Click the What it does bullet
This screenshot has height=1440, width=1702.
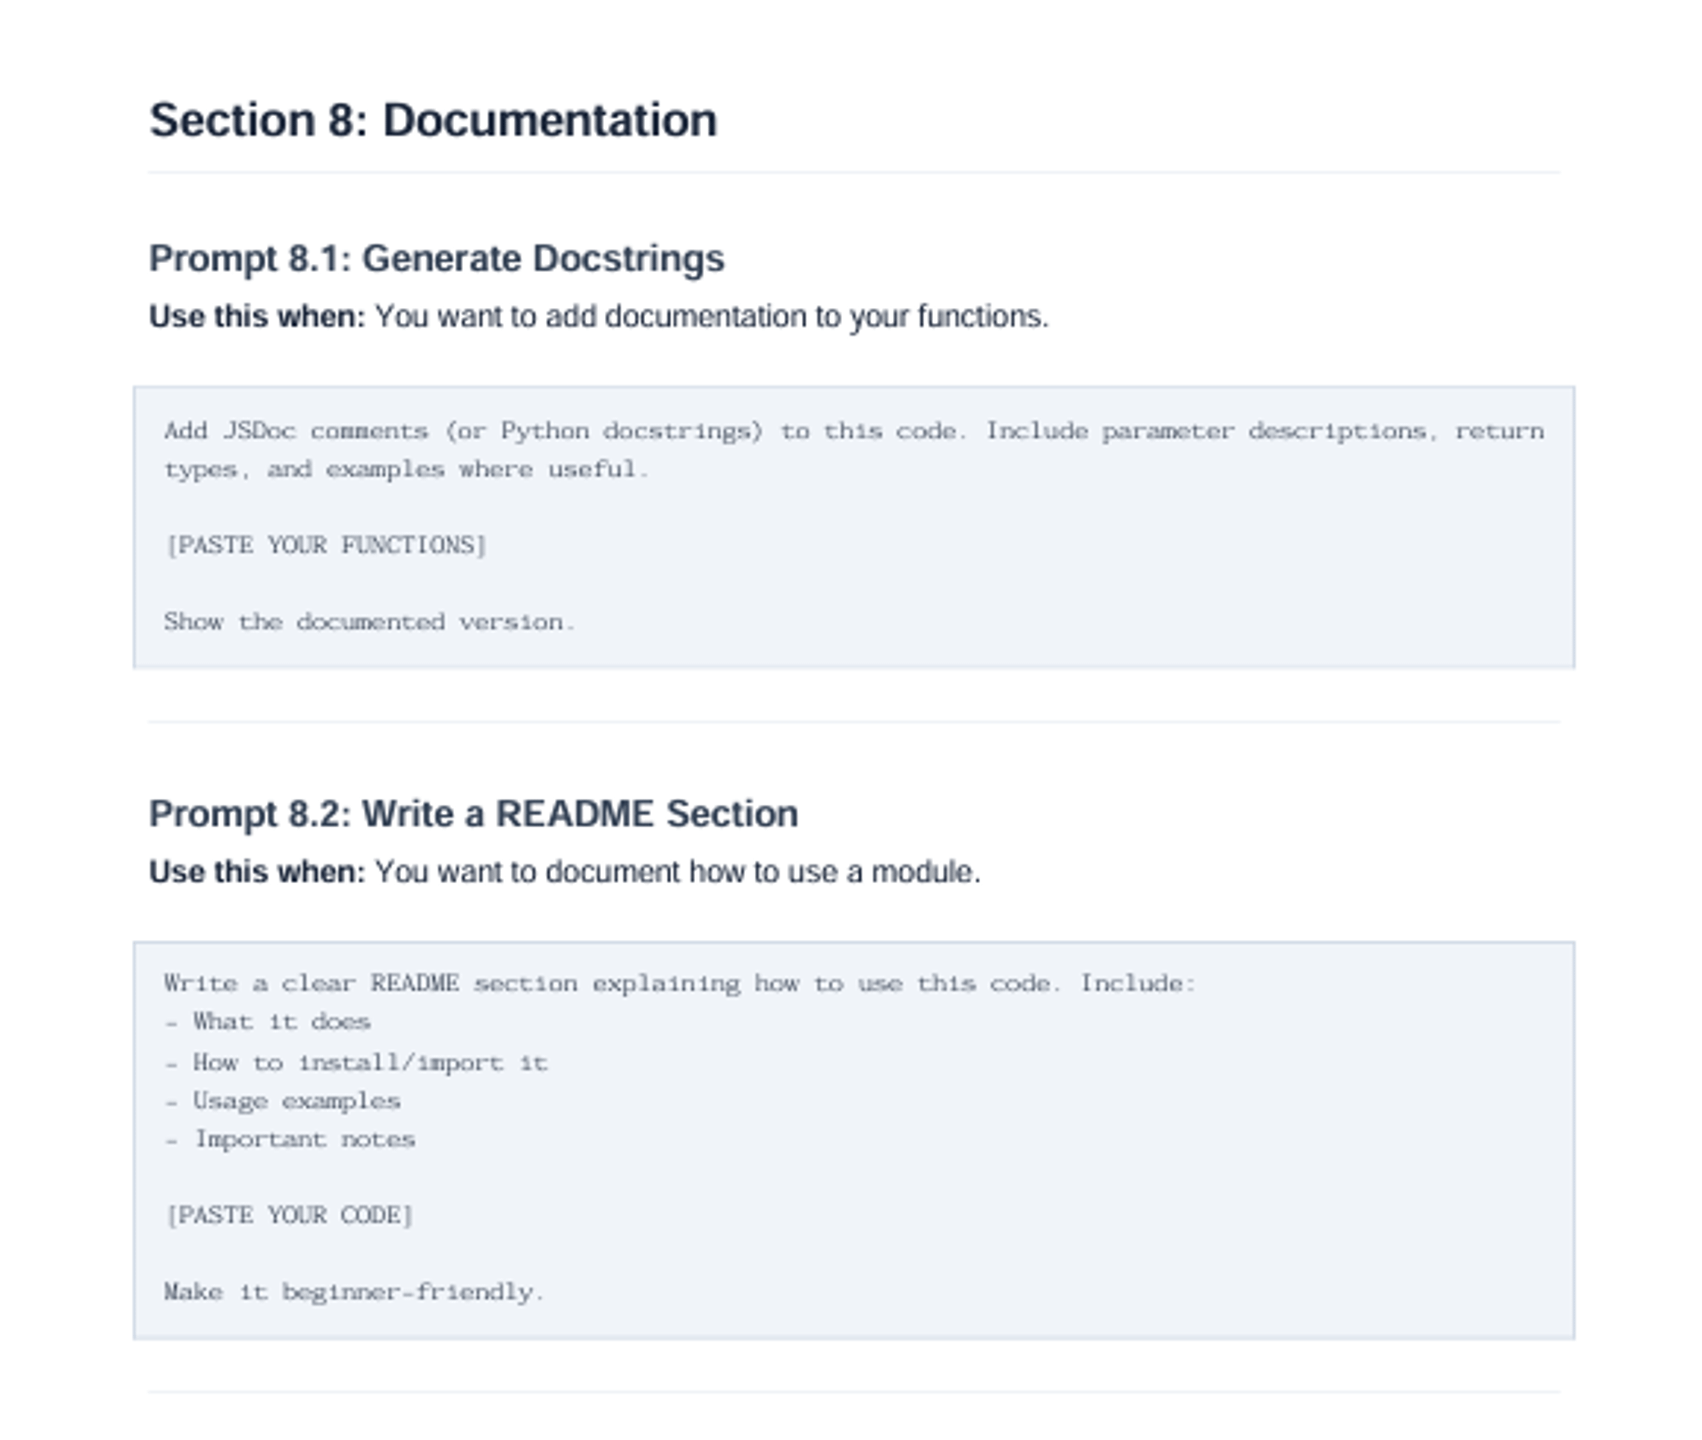point(268,1022)
